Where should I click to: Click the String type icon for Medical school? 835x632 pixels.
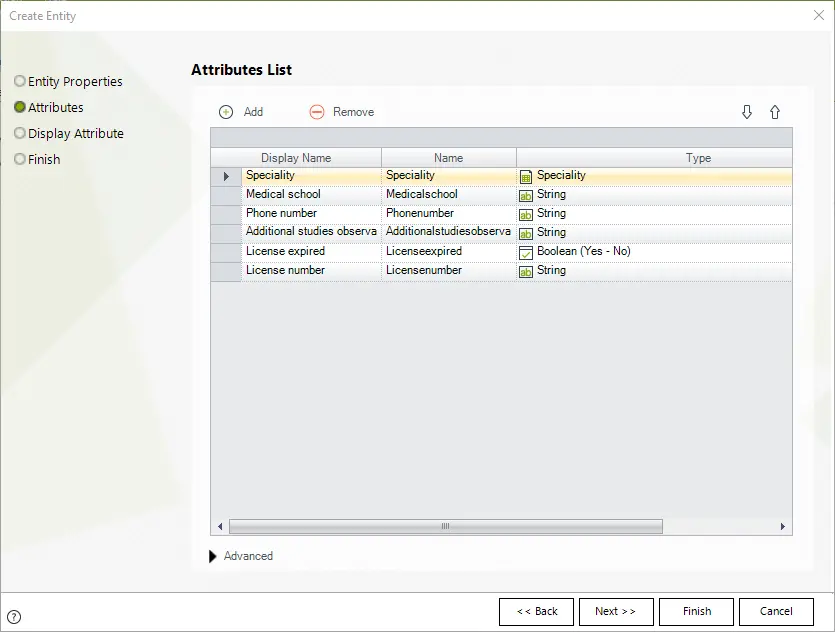coord(526,196)
